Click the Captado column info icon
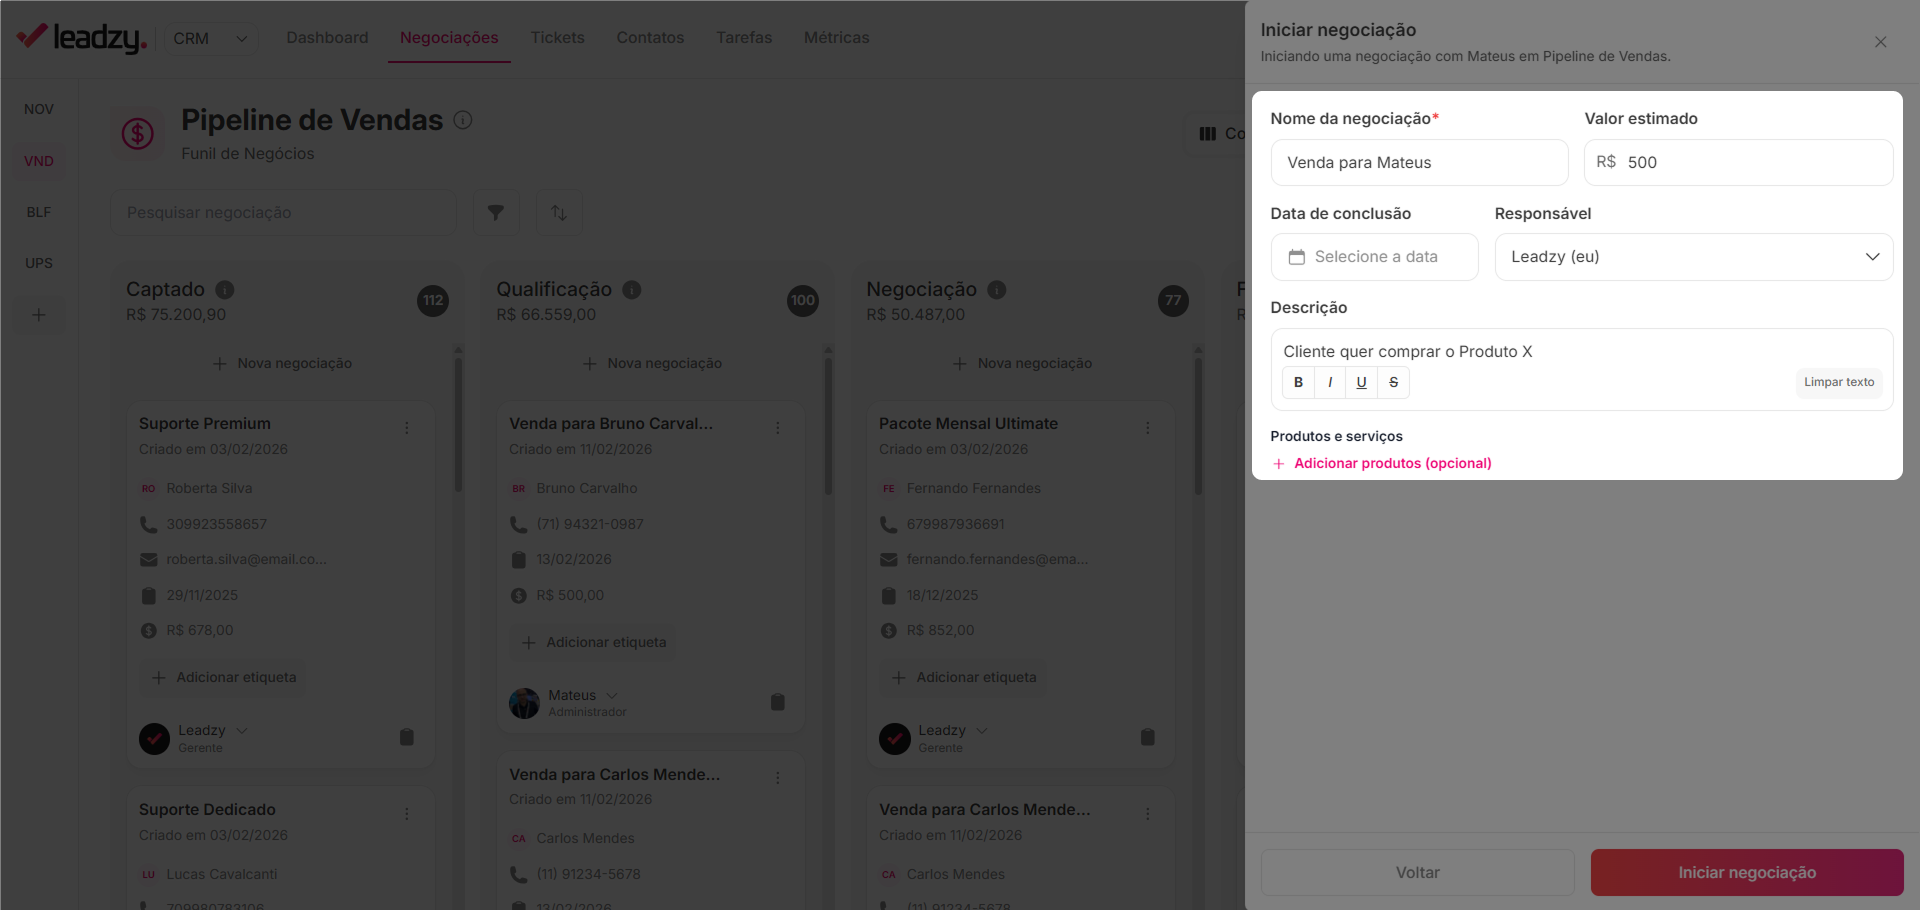This screenshot has width=1920, height=910. [225, 289]
